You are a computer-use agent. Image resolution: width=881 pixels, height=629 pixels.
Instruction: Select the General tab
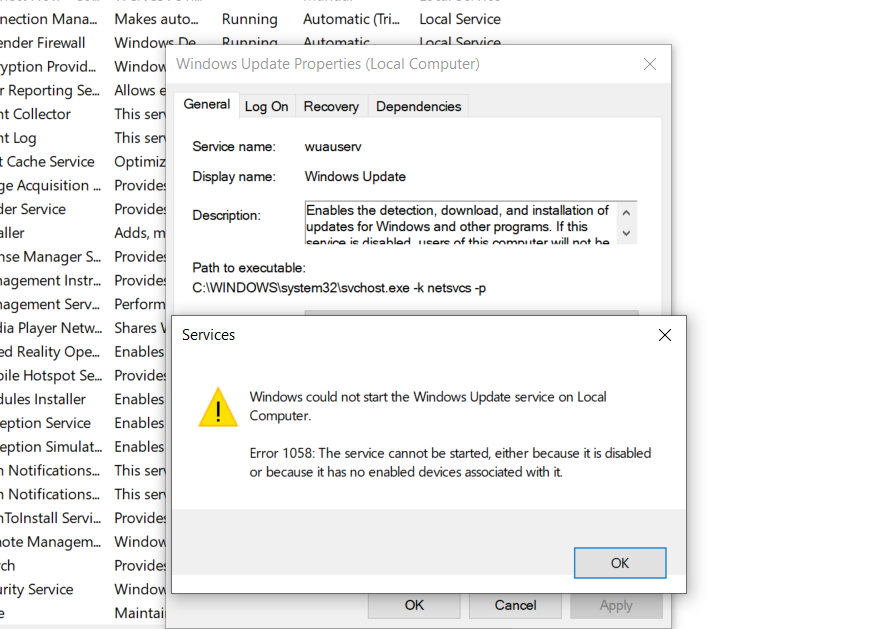click(207, 105)
